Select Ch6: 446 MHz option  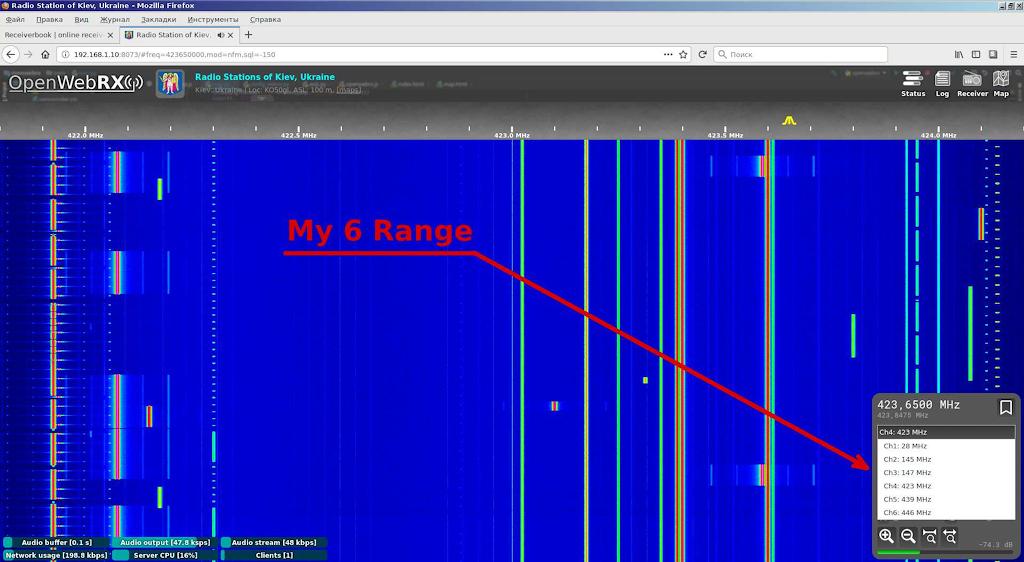point(946,512)
